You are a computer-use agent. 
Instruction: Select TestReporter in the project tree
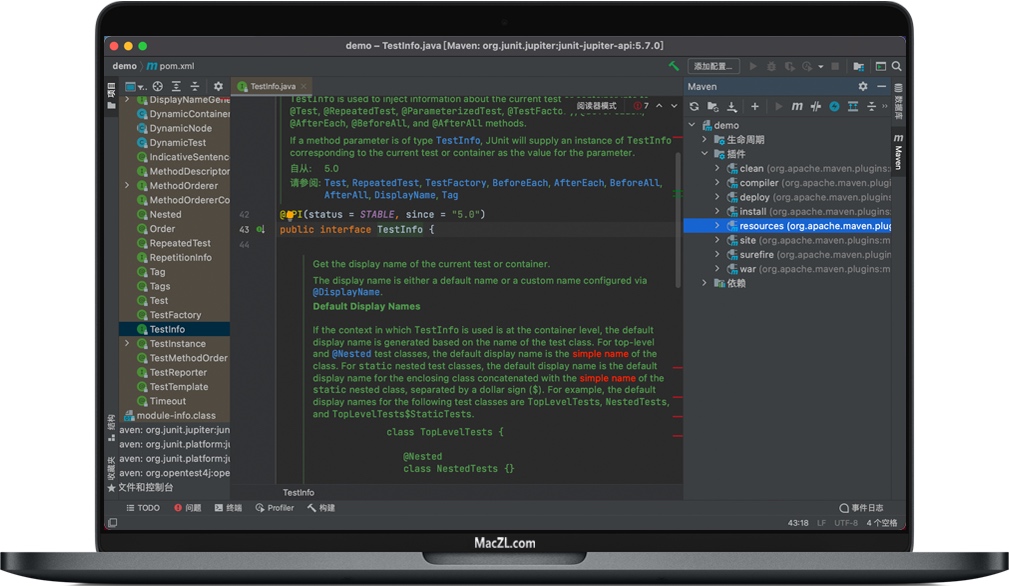point(178,373)
